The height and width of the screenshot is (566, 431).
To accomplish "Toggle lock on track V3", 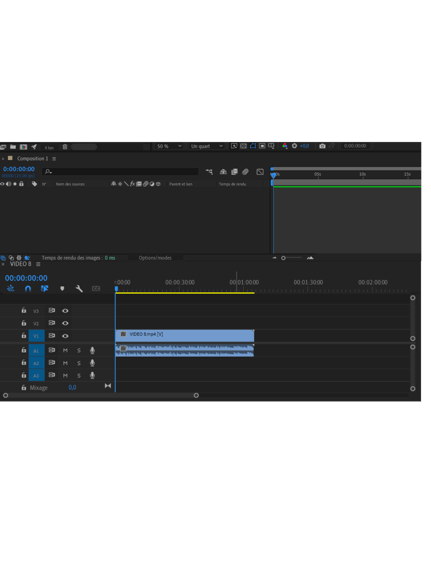I will (x=24, y=310).
